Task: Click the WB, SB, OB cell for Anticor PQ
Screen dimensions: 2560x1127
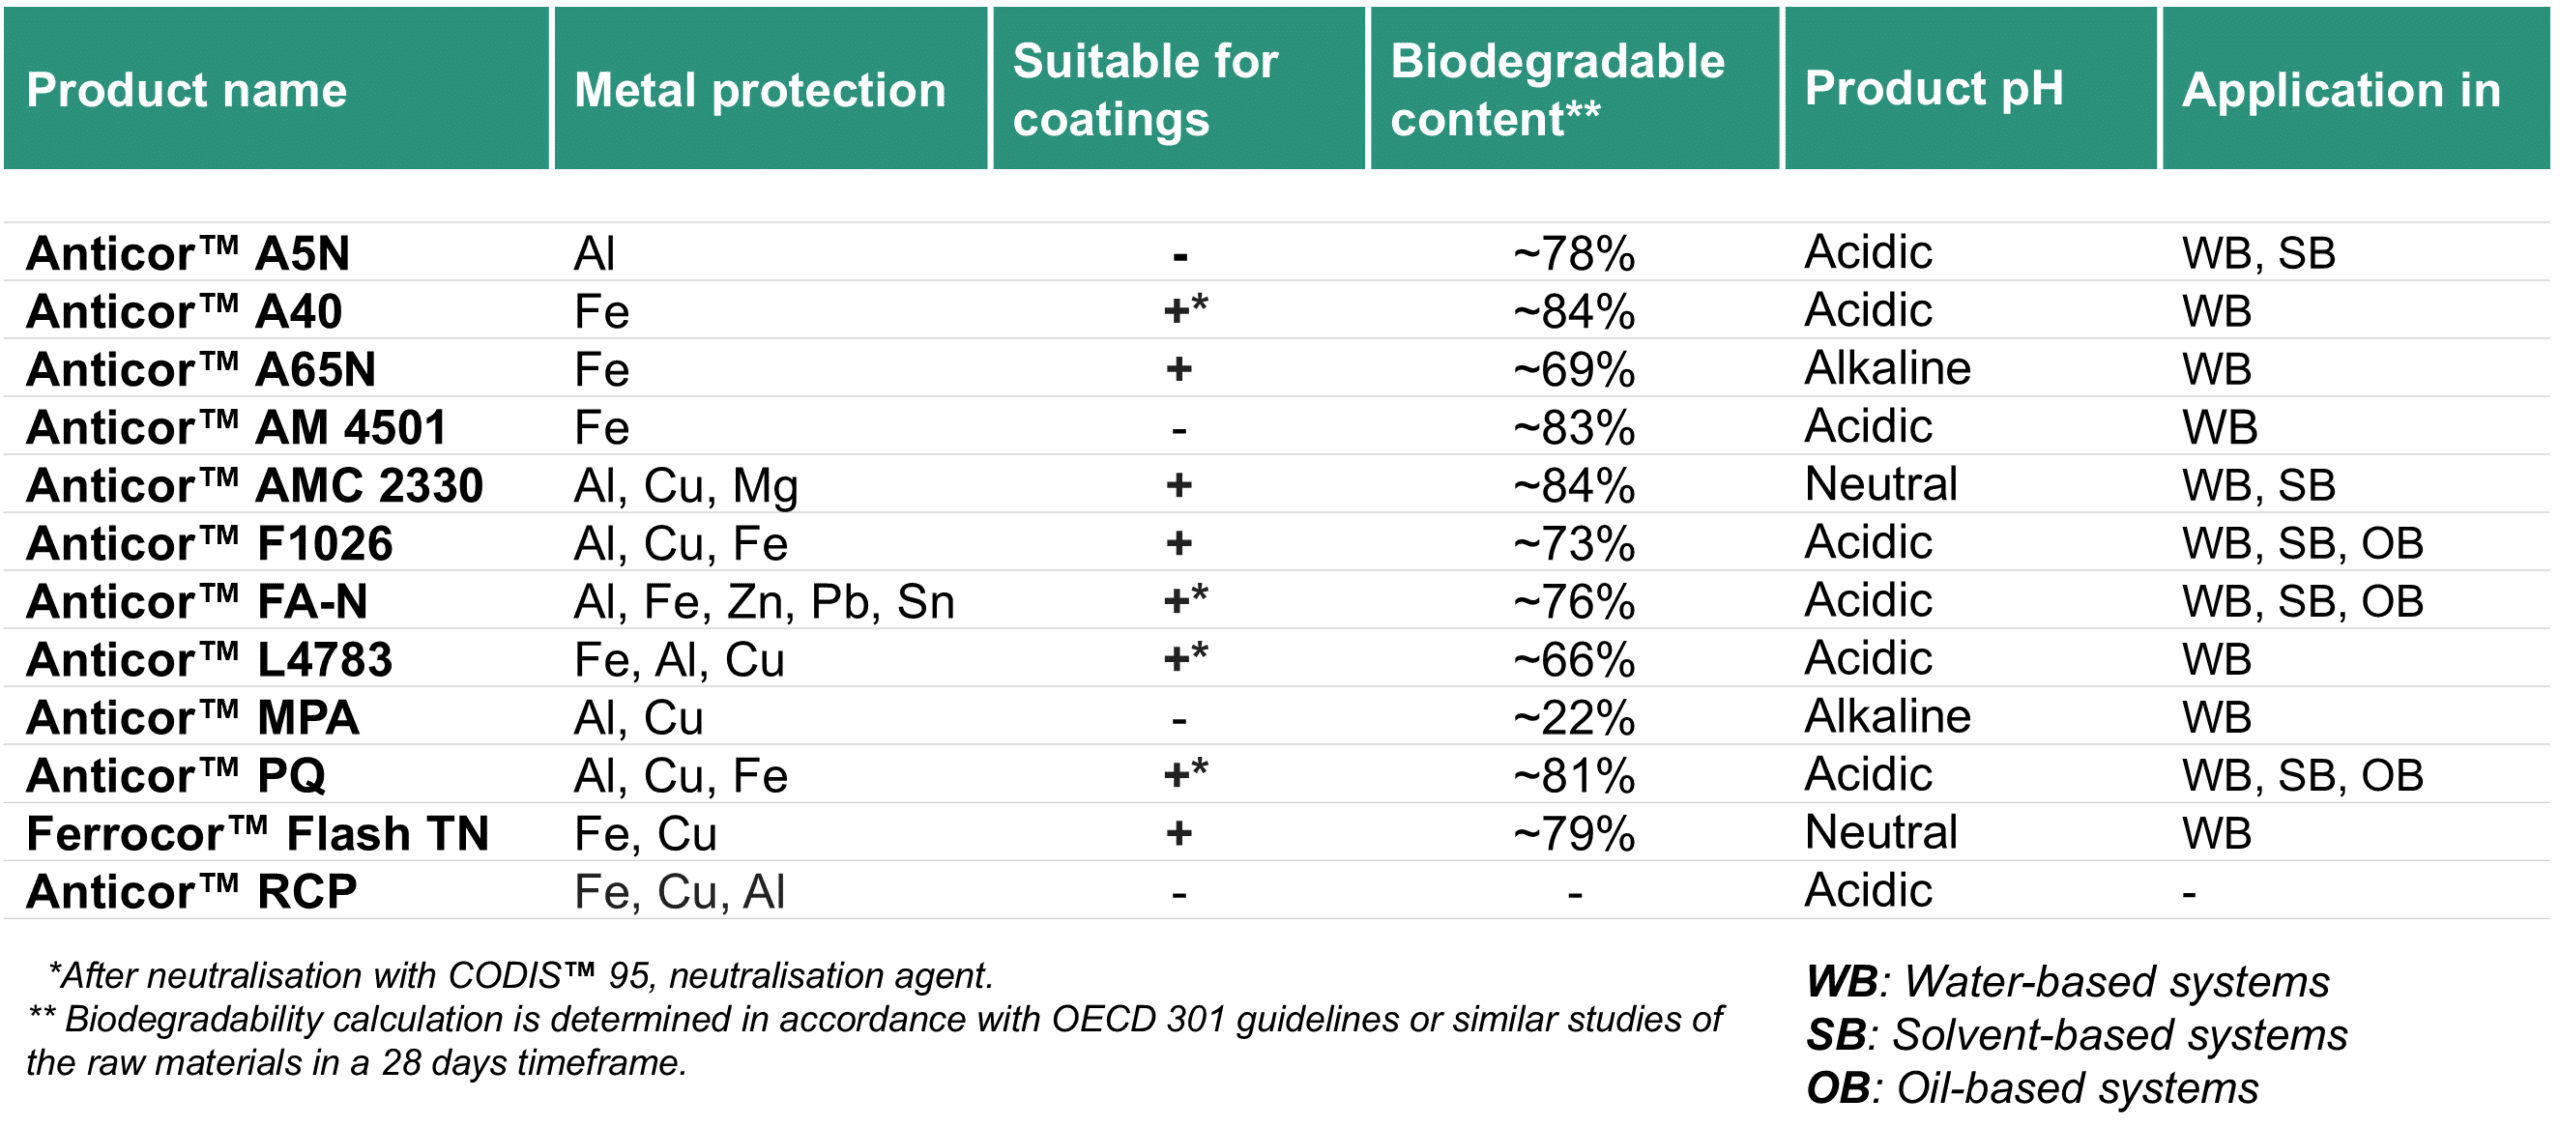Action: 2302,775
